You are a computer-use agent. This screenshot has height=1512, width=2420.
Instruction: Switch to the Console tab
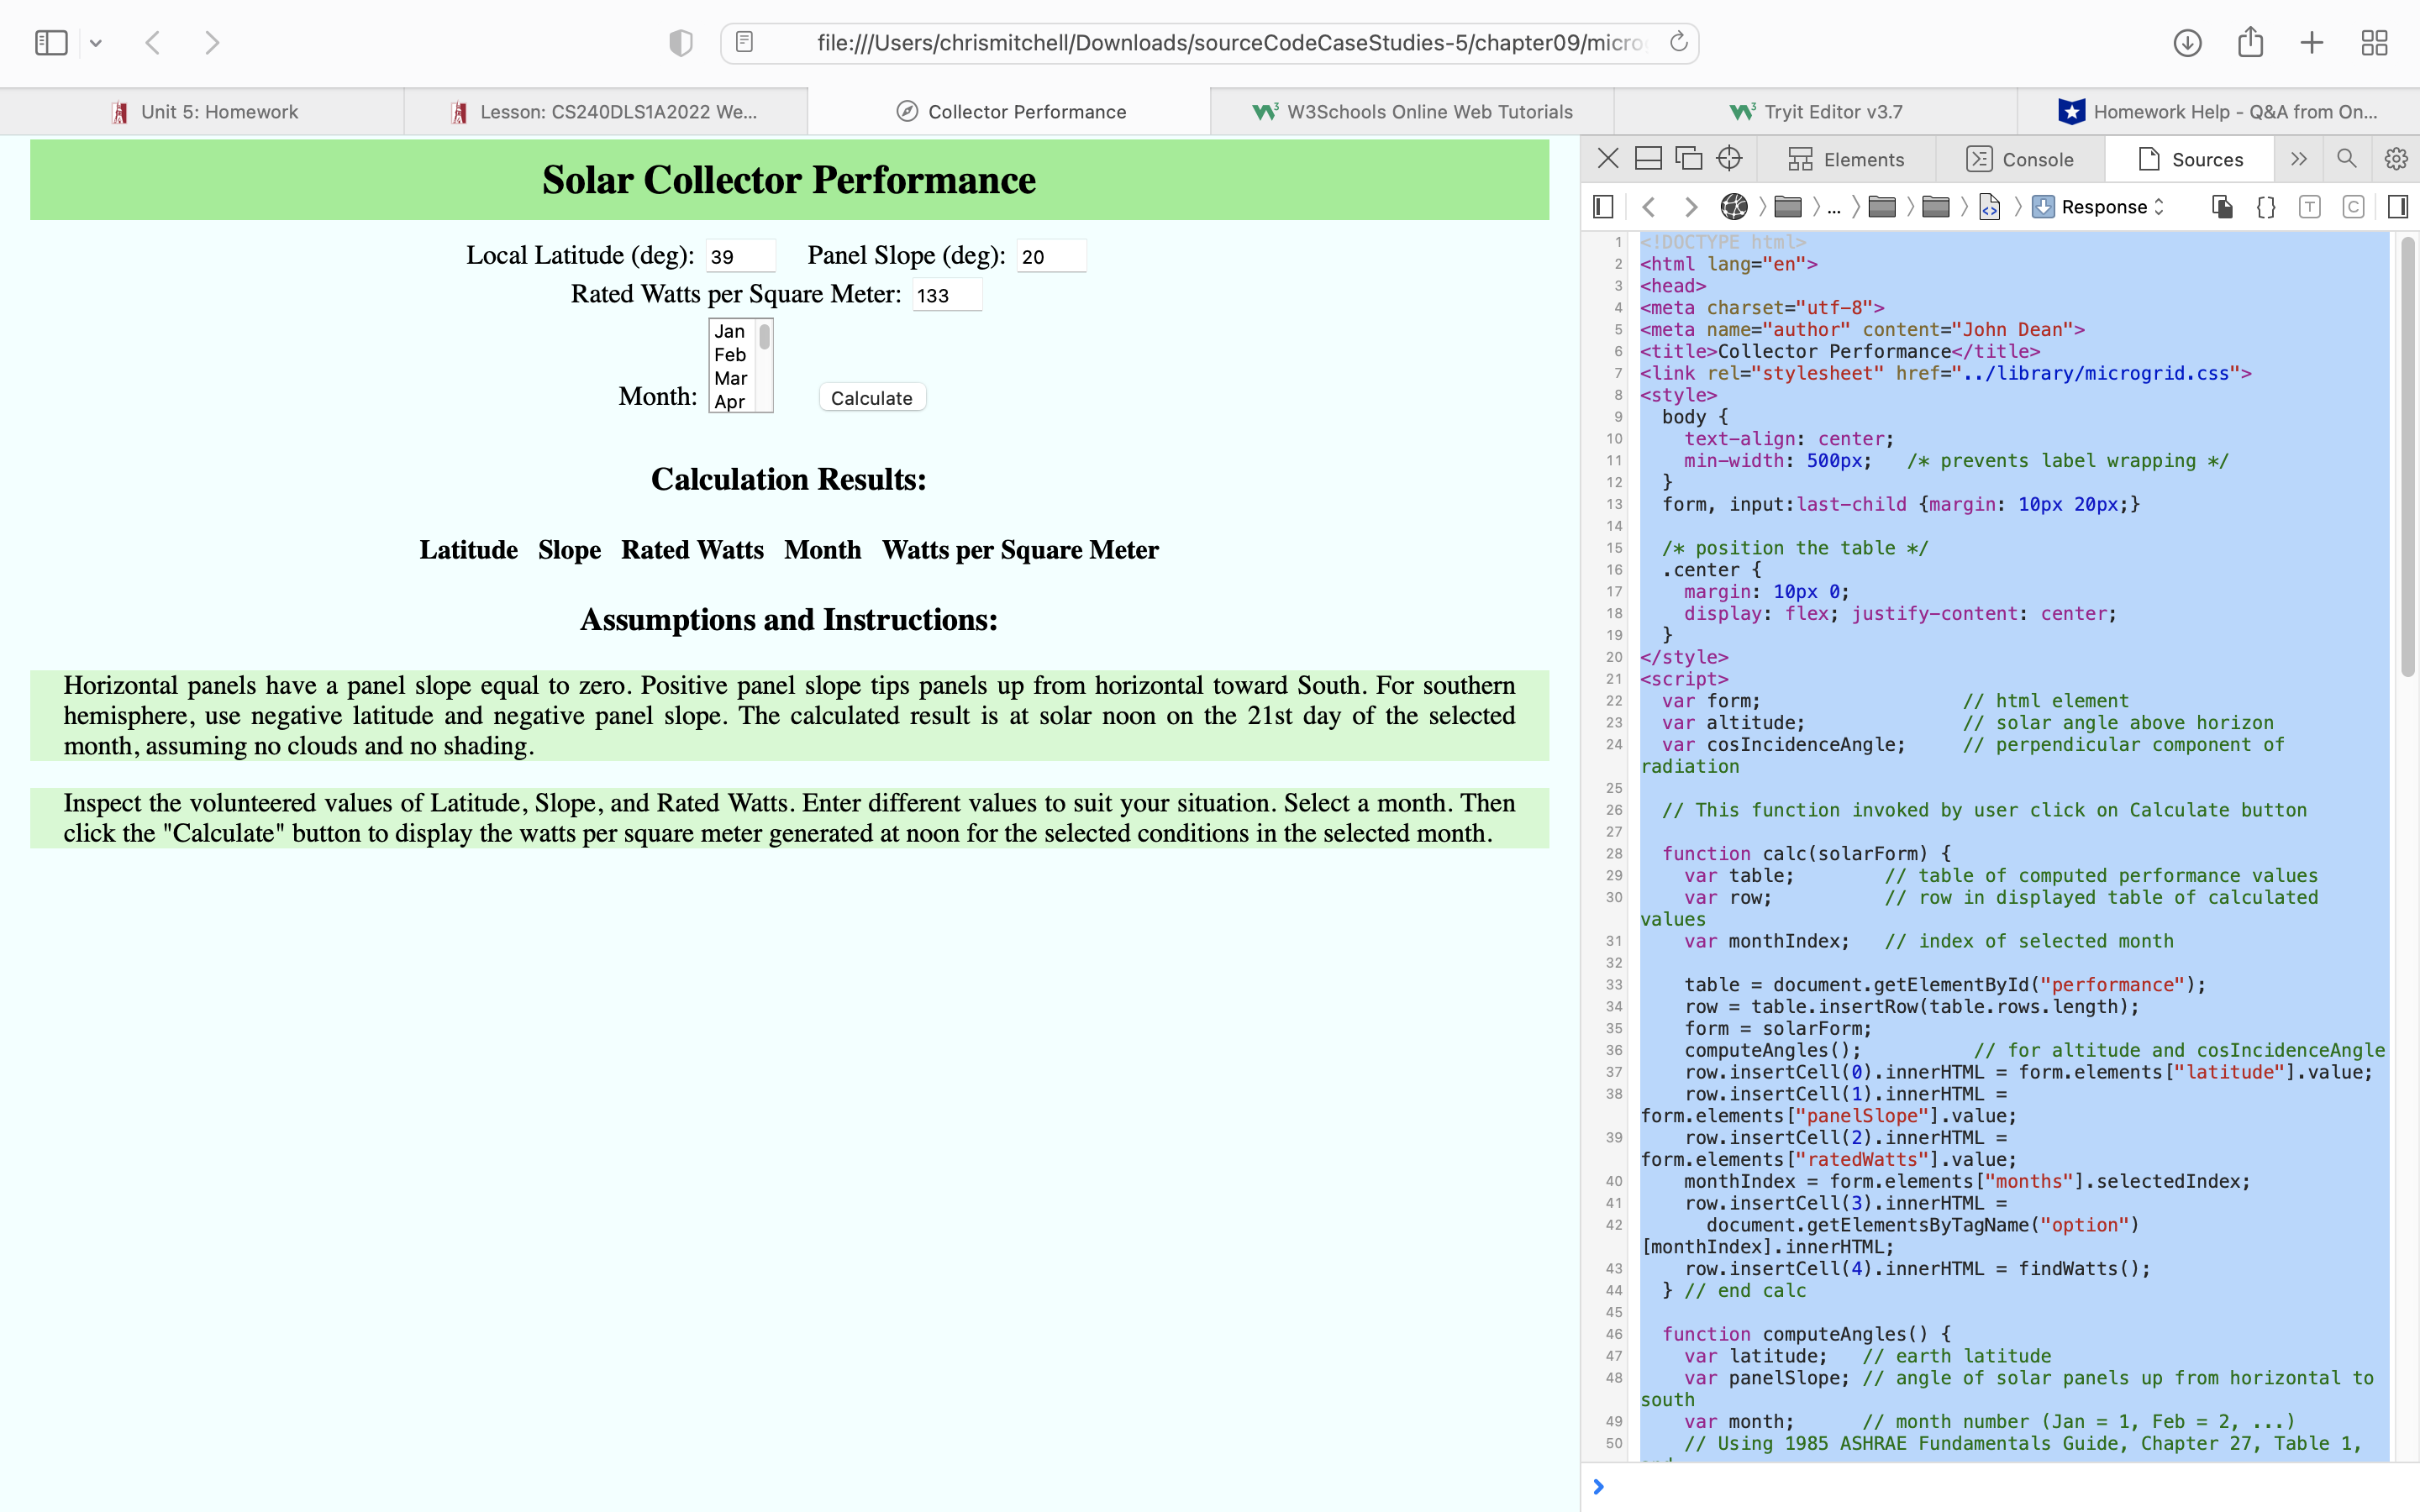(2020, 160)
